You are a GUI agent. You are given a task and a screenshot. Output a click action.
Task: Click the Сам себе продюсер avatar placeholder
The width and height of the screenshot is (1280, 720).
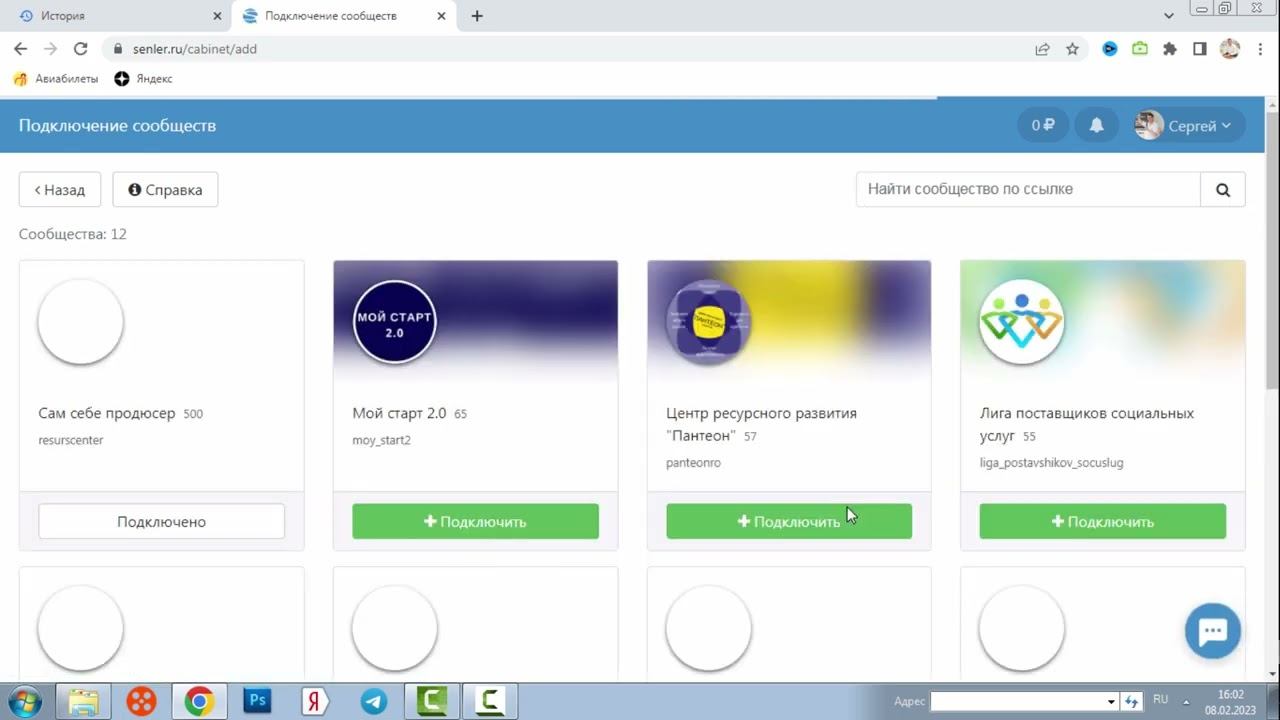(81, 322)
